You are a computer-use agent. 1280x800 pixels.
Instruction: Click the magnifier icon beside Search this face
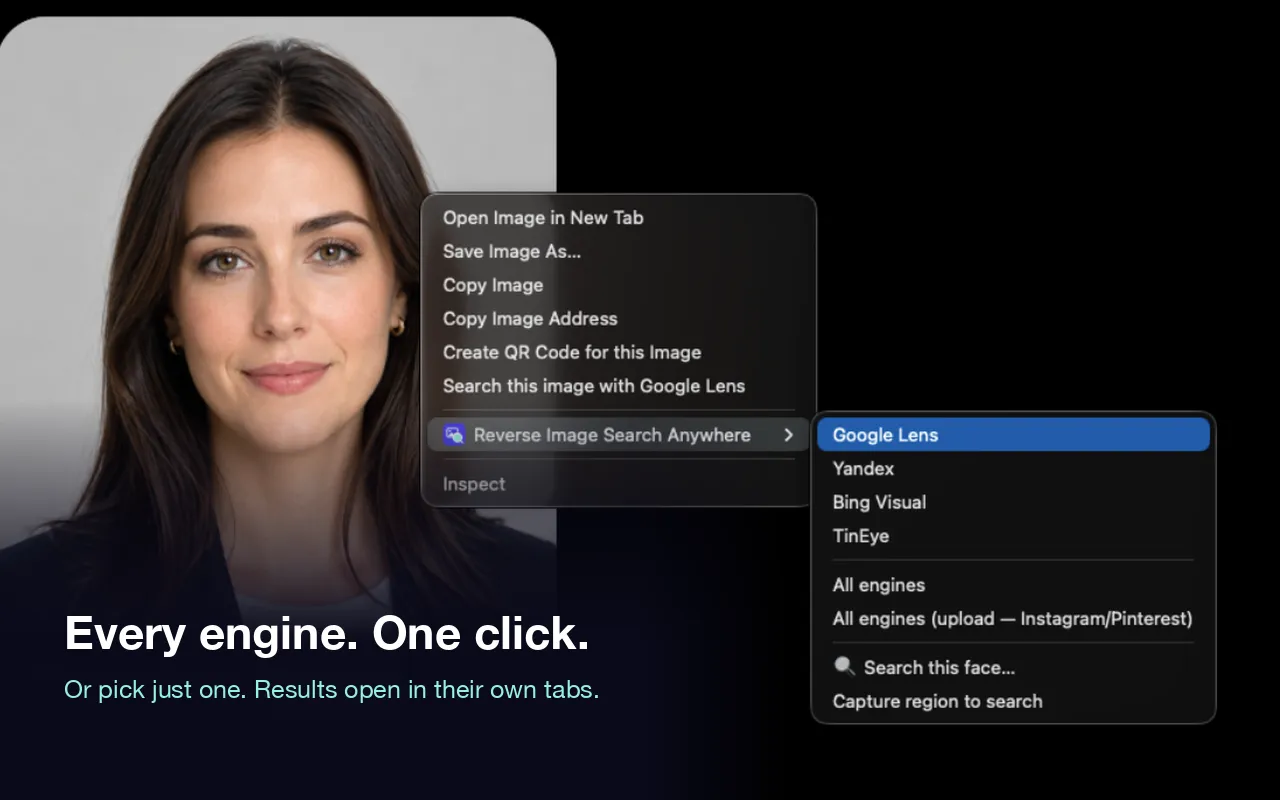click(x=844, y=667)
